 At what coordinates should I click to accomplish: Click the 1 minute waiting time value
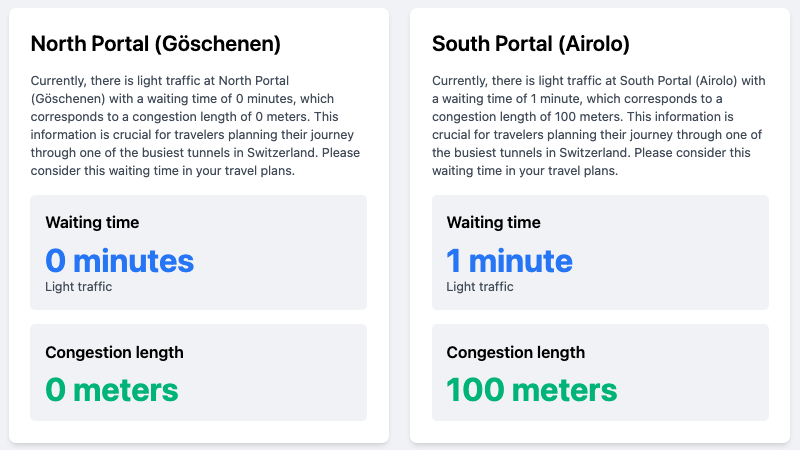point(509,261)
